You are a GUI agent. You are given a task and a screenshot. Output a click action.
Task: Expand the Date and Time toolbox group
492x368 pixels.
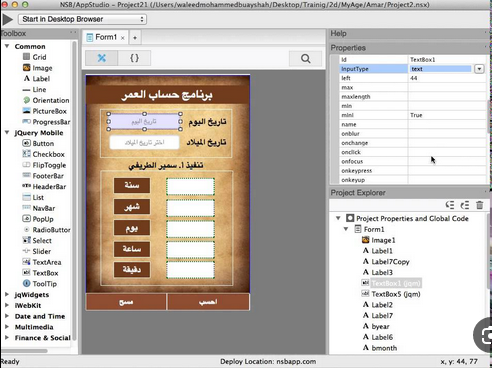tap(7, 316)
